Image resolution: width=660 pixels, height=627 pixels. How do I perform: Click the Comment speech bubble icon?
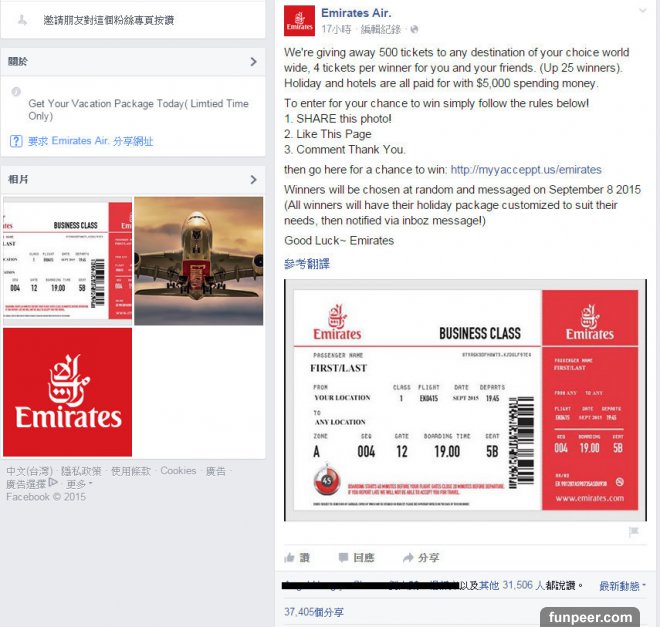pyautogui.click(x=343, y=558)
